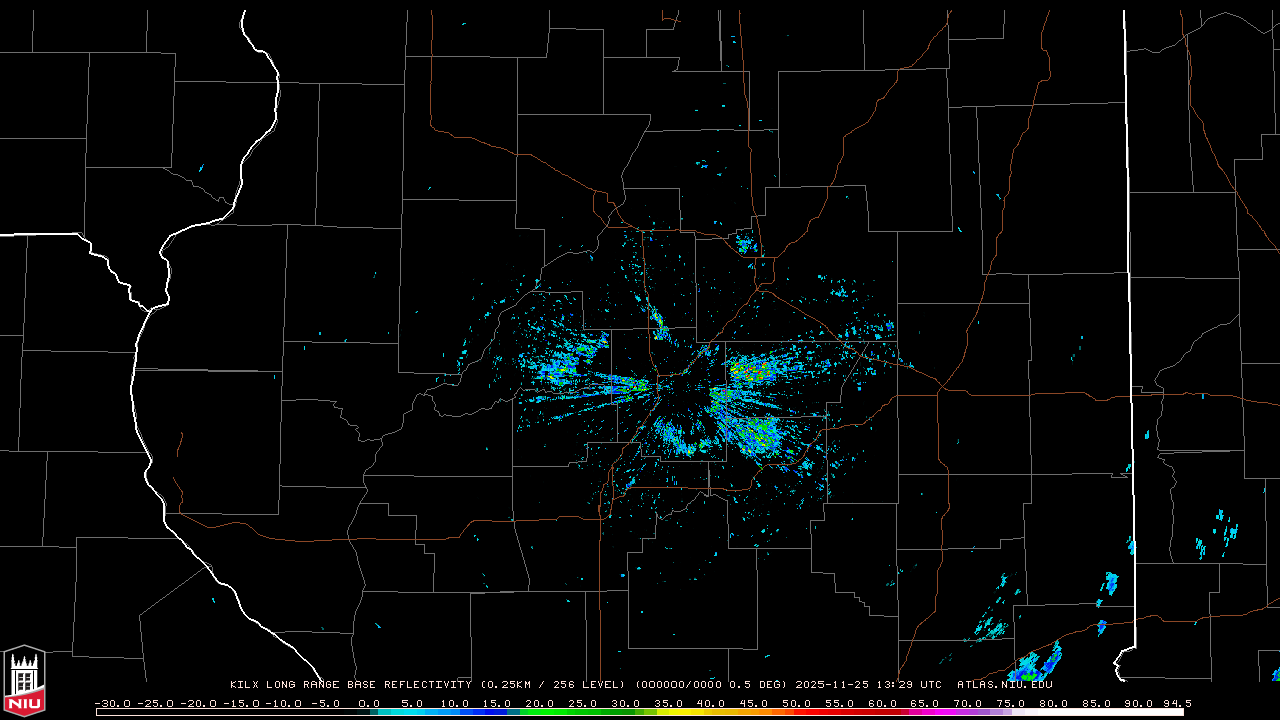
Task: Click the small isolated echo north of radar
Action: (744, 243)
